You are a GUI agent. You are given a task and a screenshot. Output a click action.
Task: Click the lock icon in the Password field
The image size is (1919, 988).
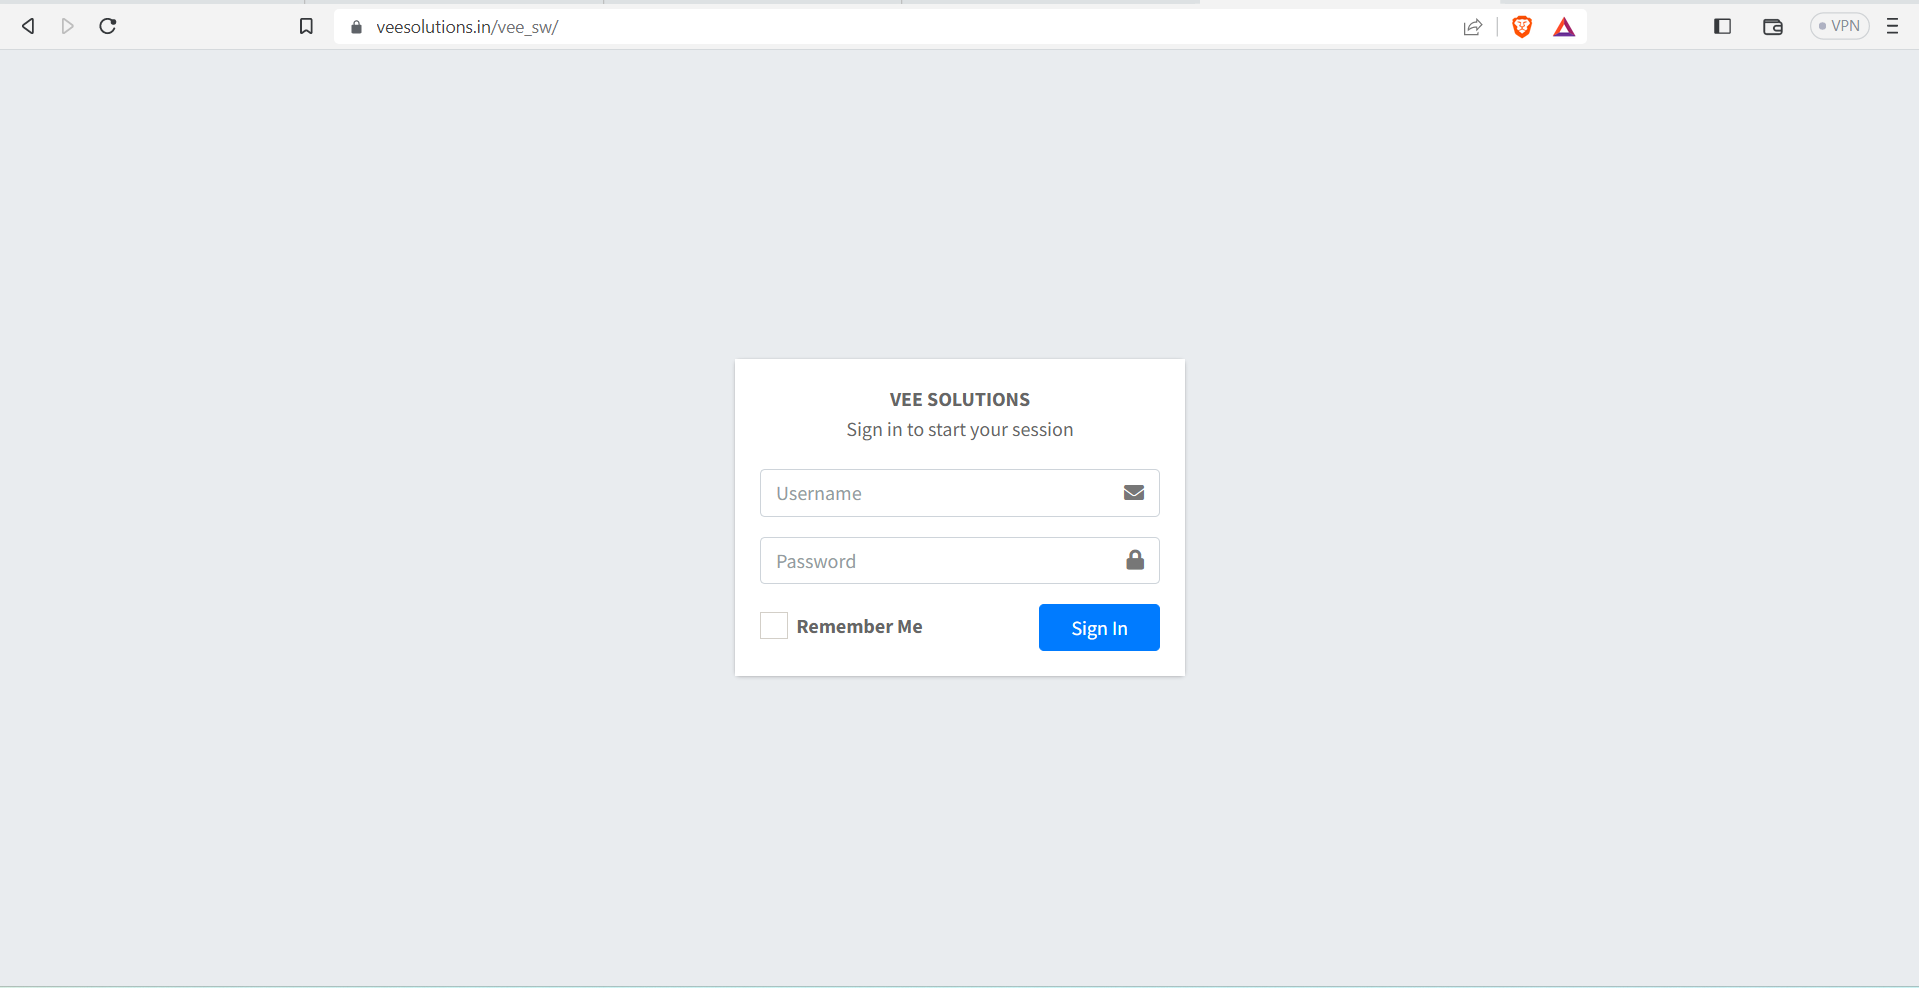coord(1135,560)
